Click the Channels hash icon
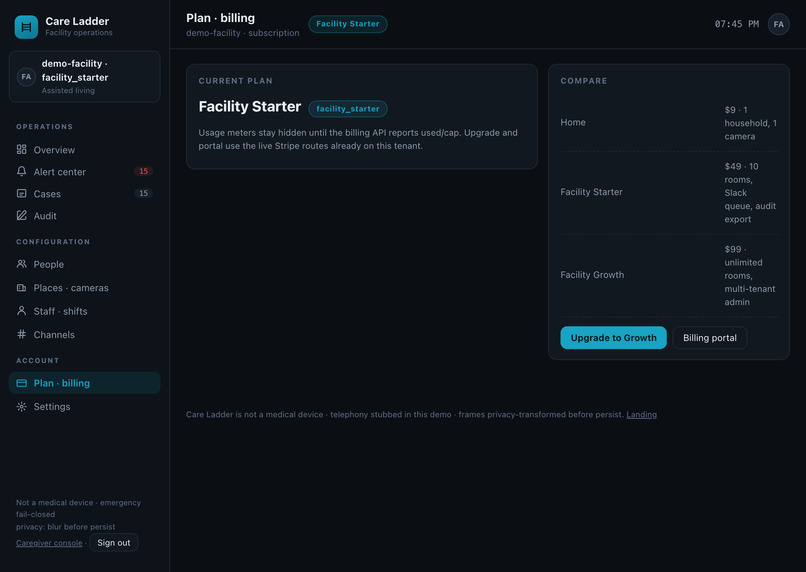The height and width of the screenshot is (572, 806). [x=22, y=335]
